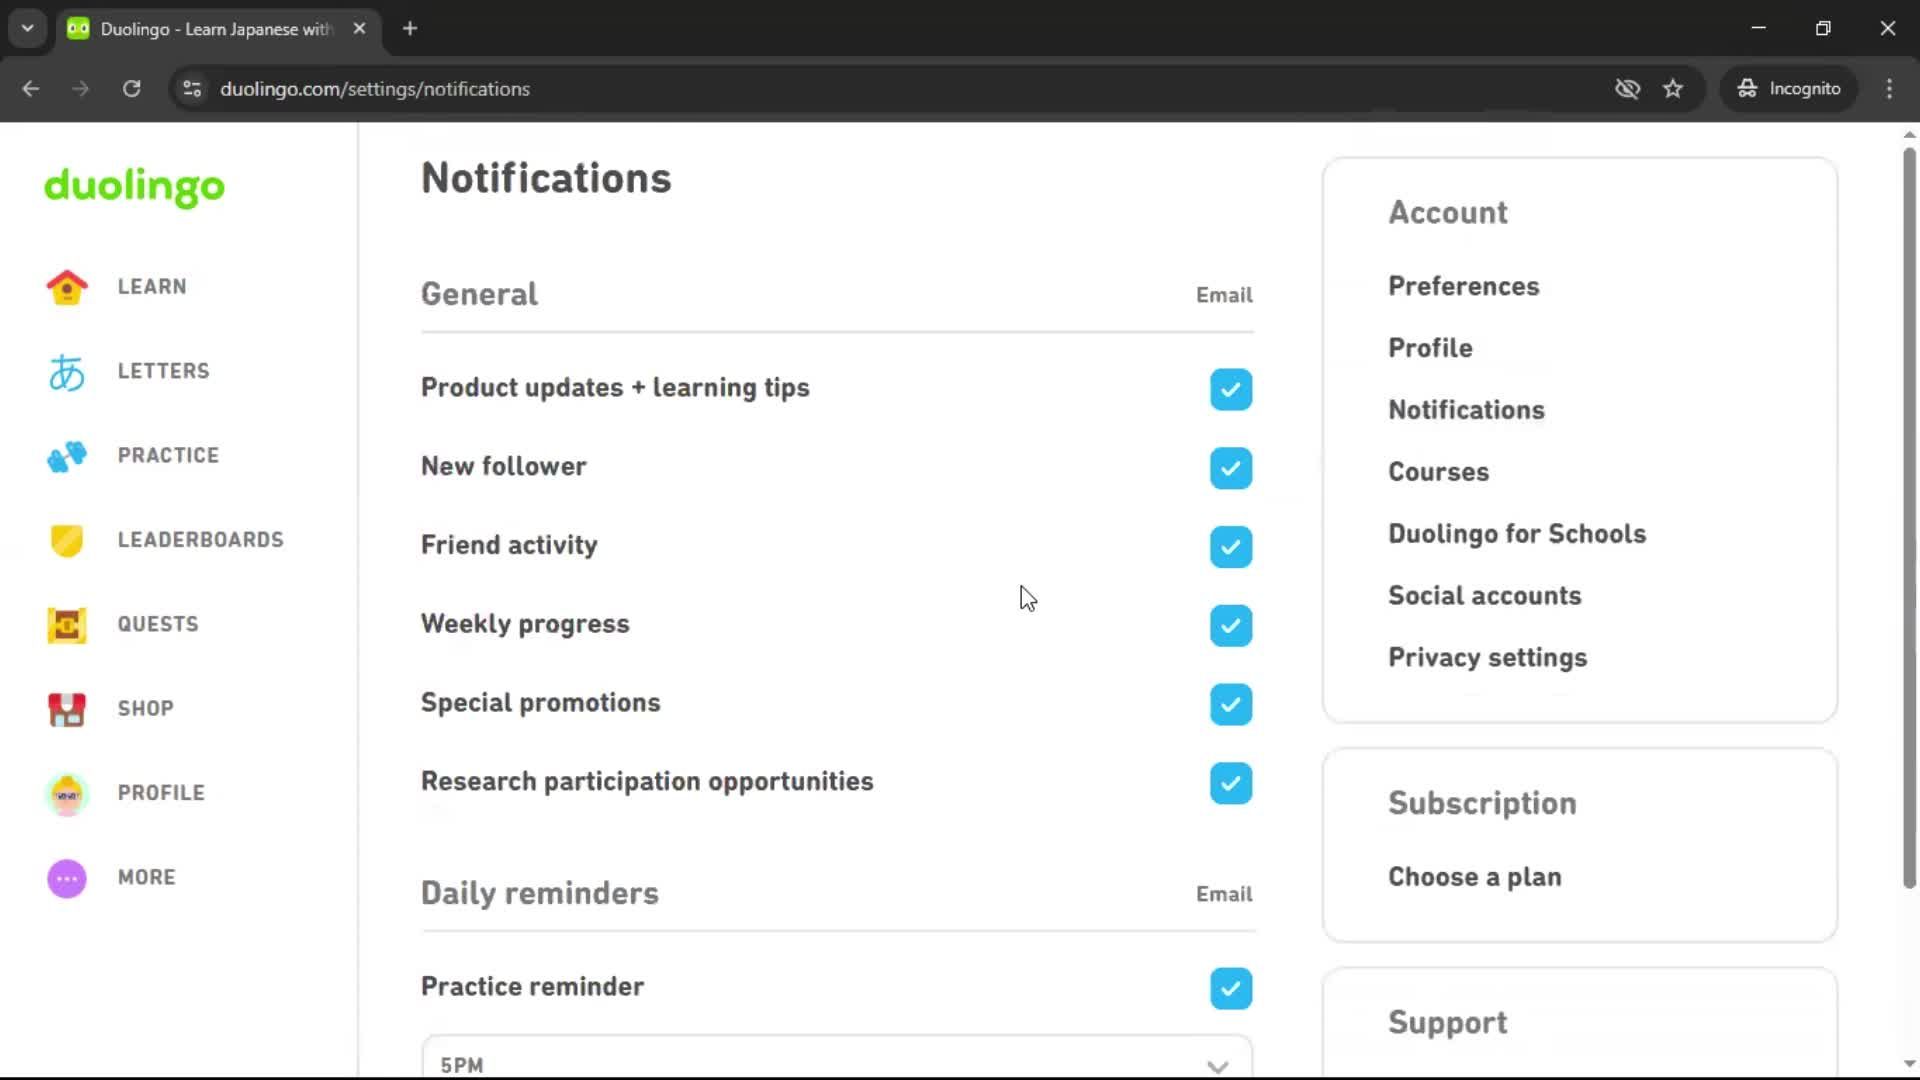Open the LEADERBOARDS shield icon

coord(66,540)
